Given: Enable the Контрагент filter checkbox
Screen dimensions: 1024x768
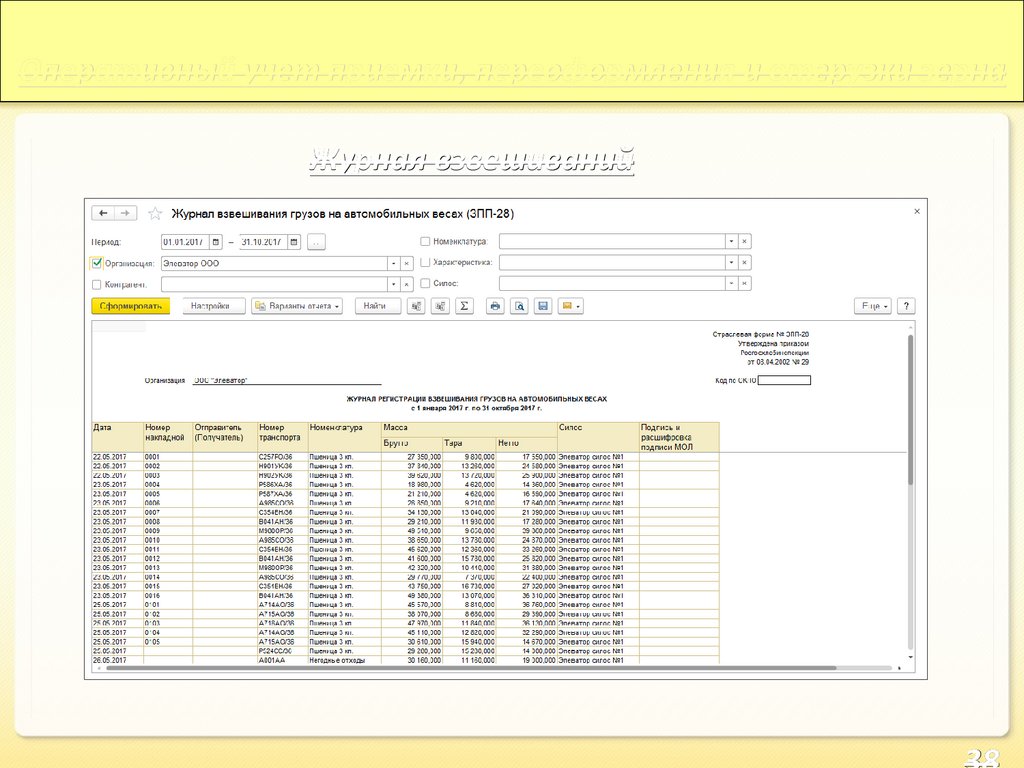Looking at the screenshot, I should point(97,284).
